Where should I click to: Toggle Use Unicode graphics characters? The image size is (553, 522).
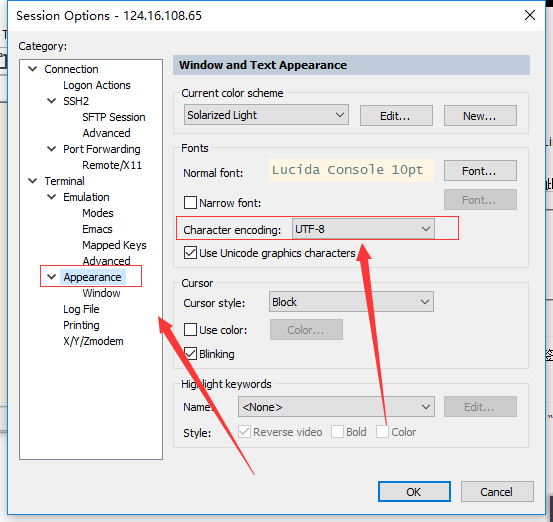click(190, 253)
